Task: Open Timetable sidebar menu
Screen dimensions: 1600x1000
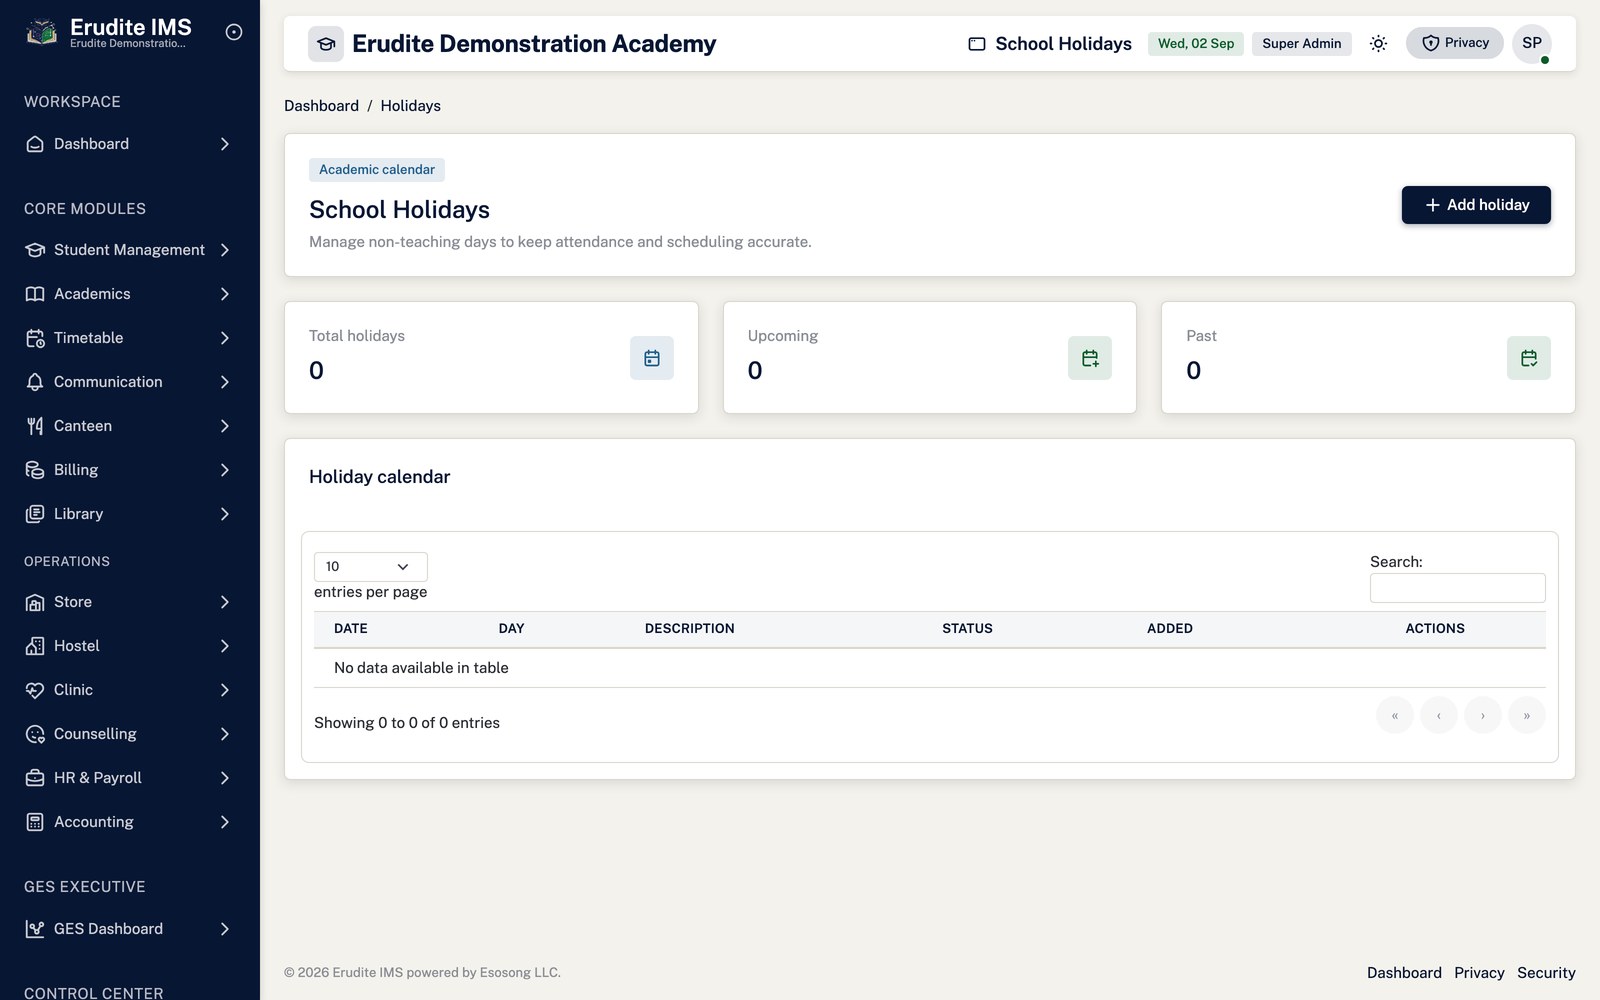Action: pyautogui.click(x=130, y=338)
